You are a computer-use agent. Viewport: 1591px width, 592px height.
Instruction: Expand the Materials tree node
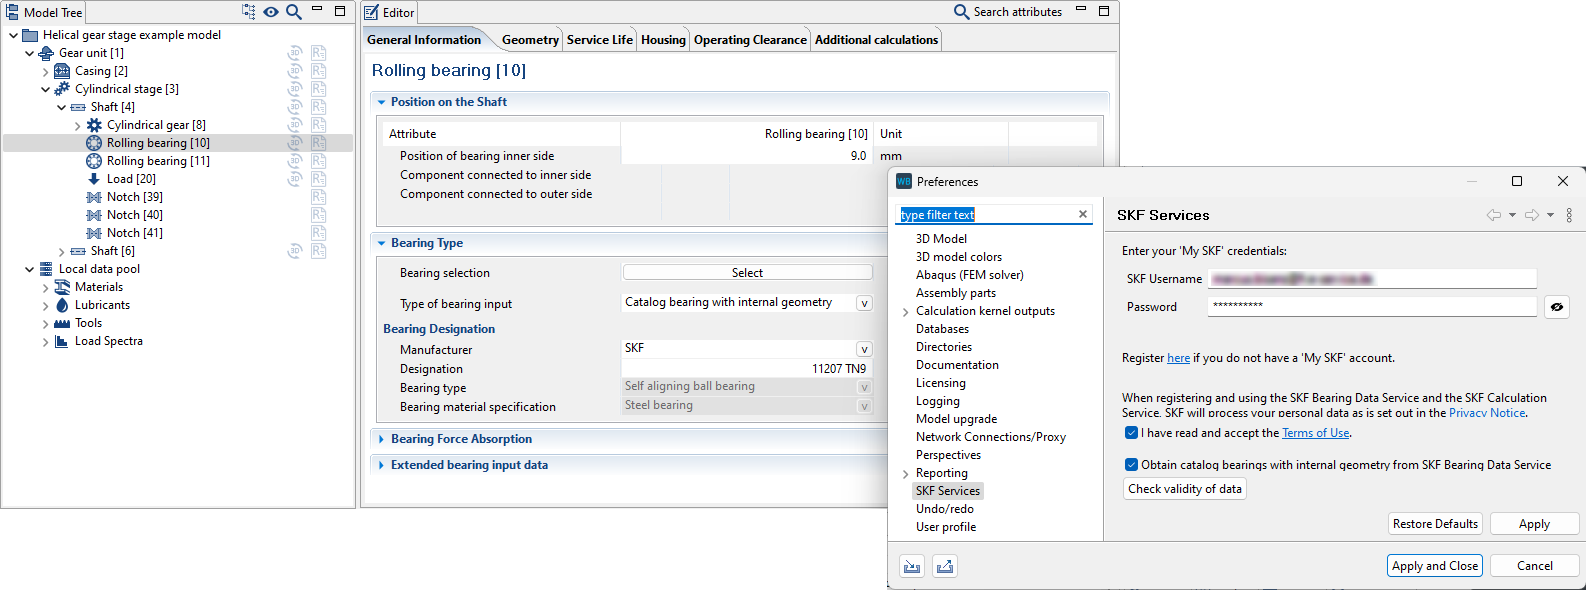45,287
